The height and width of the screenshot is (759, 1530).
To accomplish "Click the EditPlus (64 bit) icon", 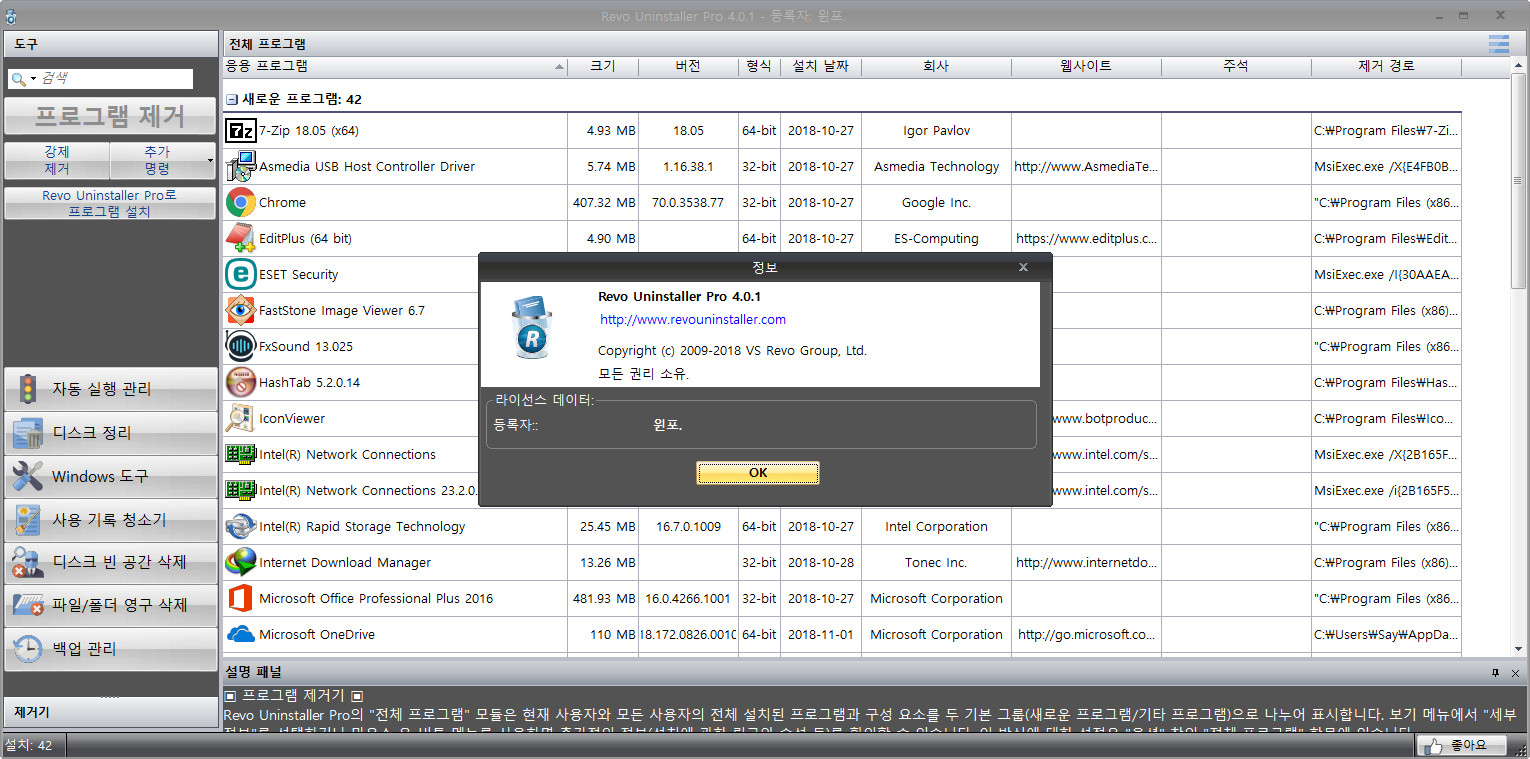I will click(240, 238).
